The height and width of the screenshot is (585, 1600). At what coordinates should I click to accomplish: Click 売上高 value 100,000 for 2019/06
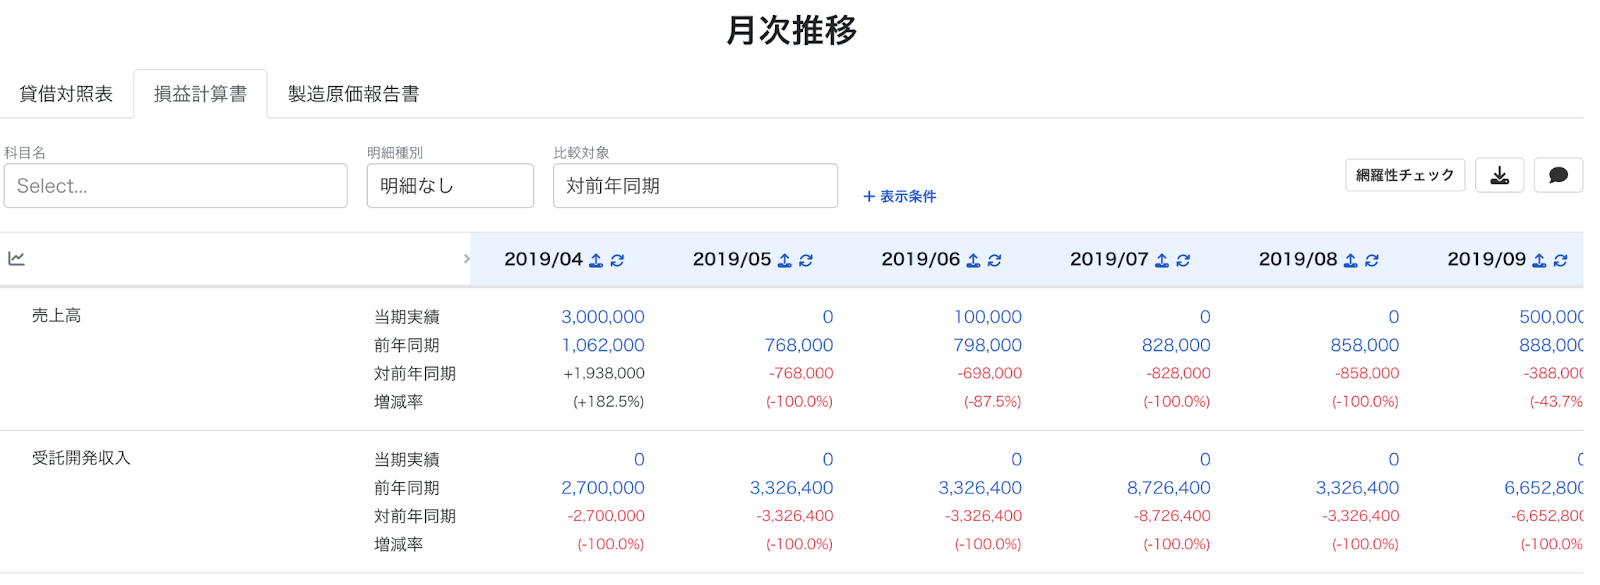coord(988,317)
